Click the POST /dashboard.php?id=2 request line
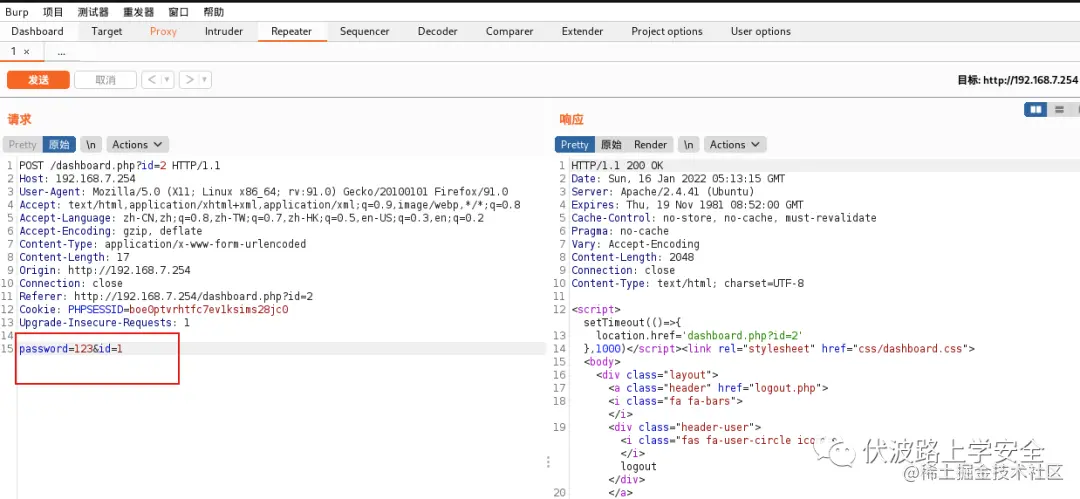Screen dimensions: 1080x499 point(120,165)
